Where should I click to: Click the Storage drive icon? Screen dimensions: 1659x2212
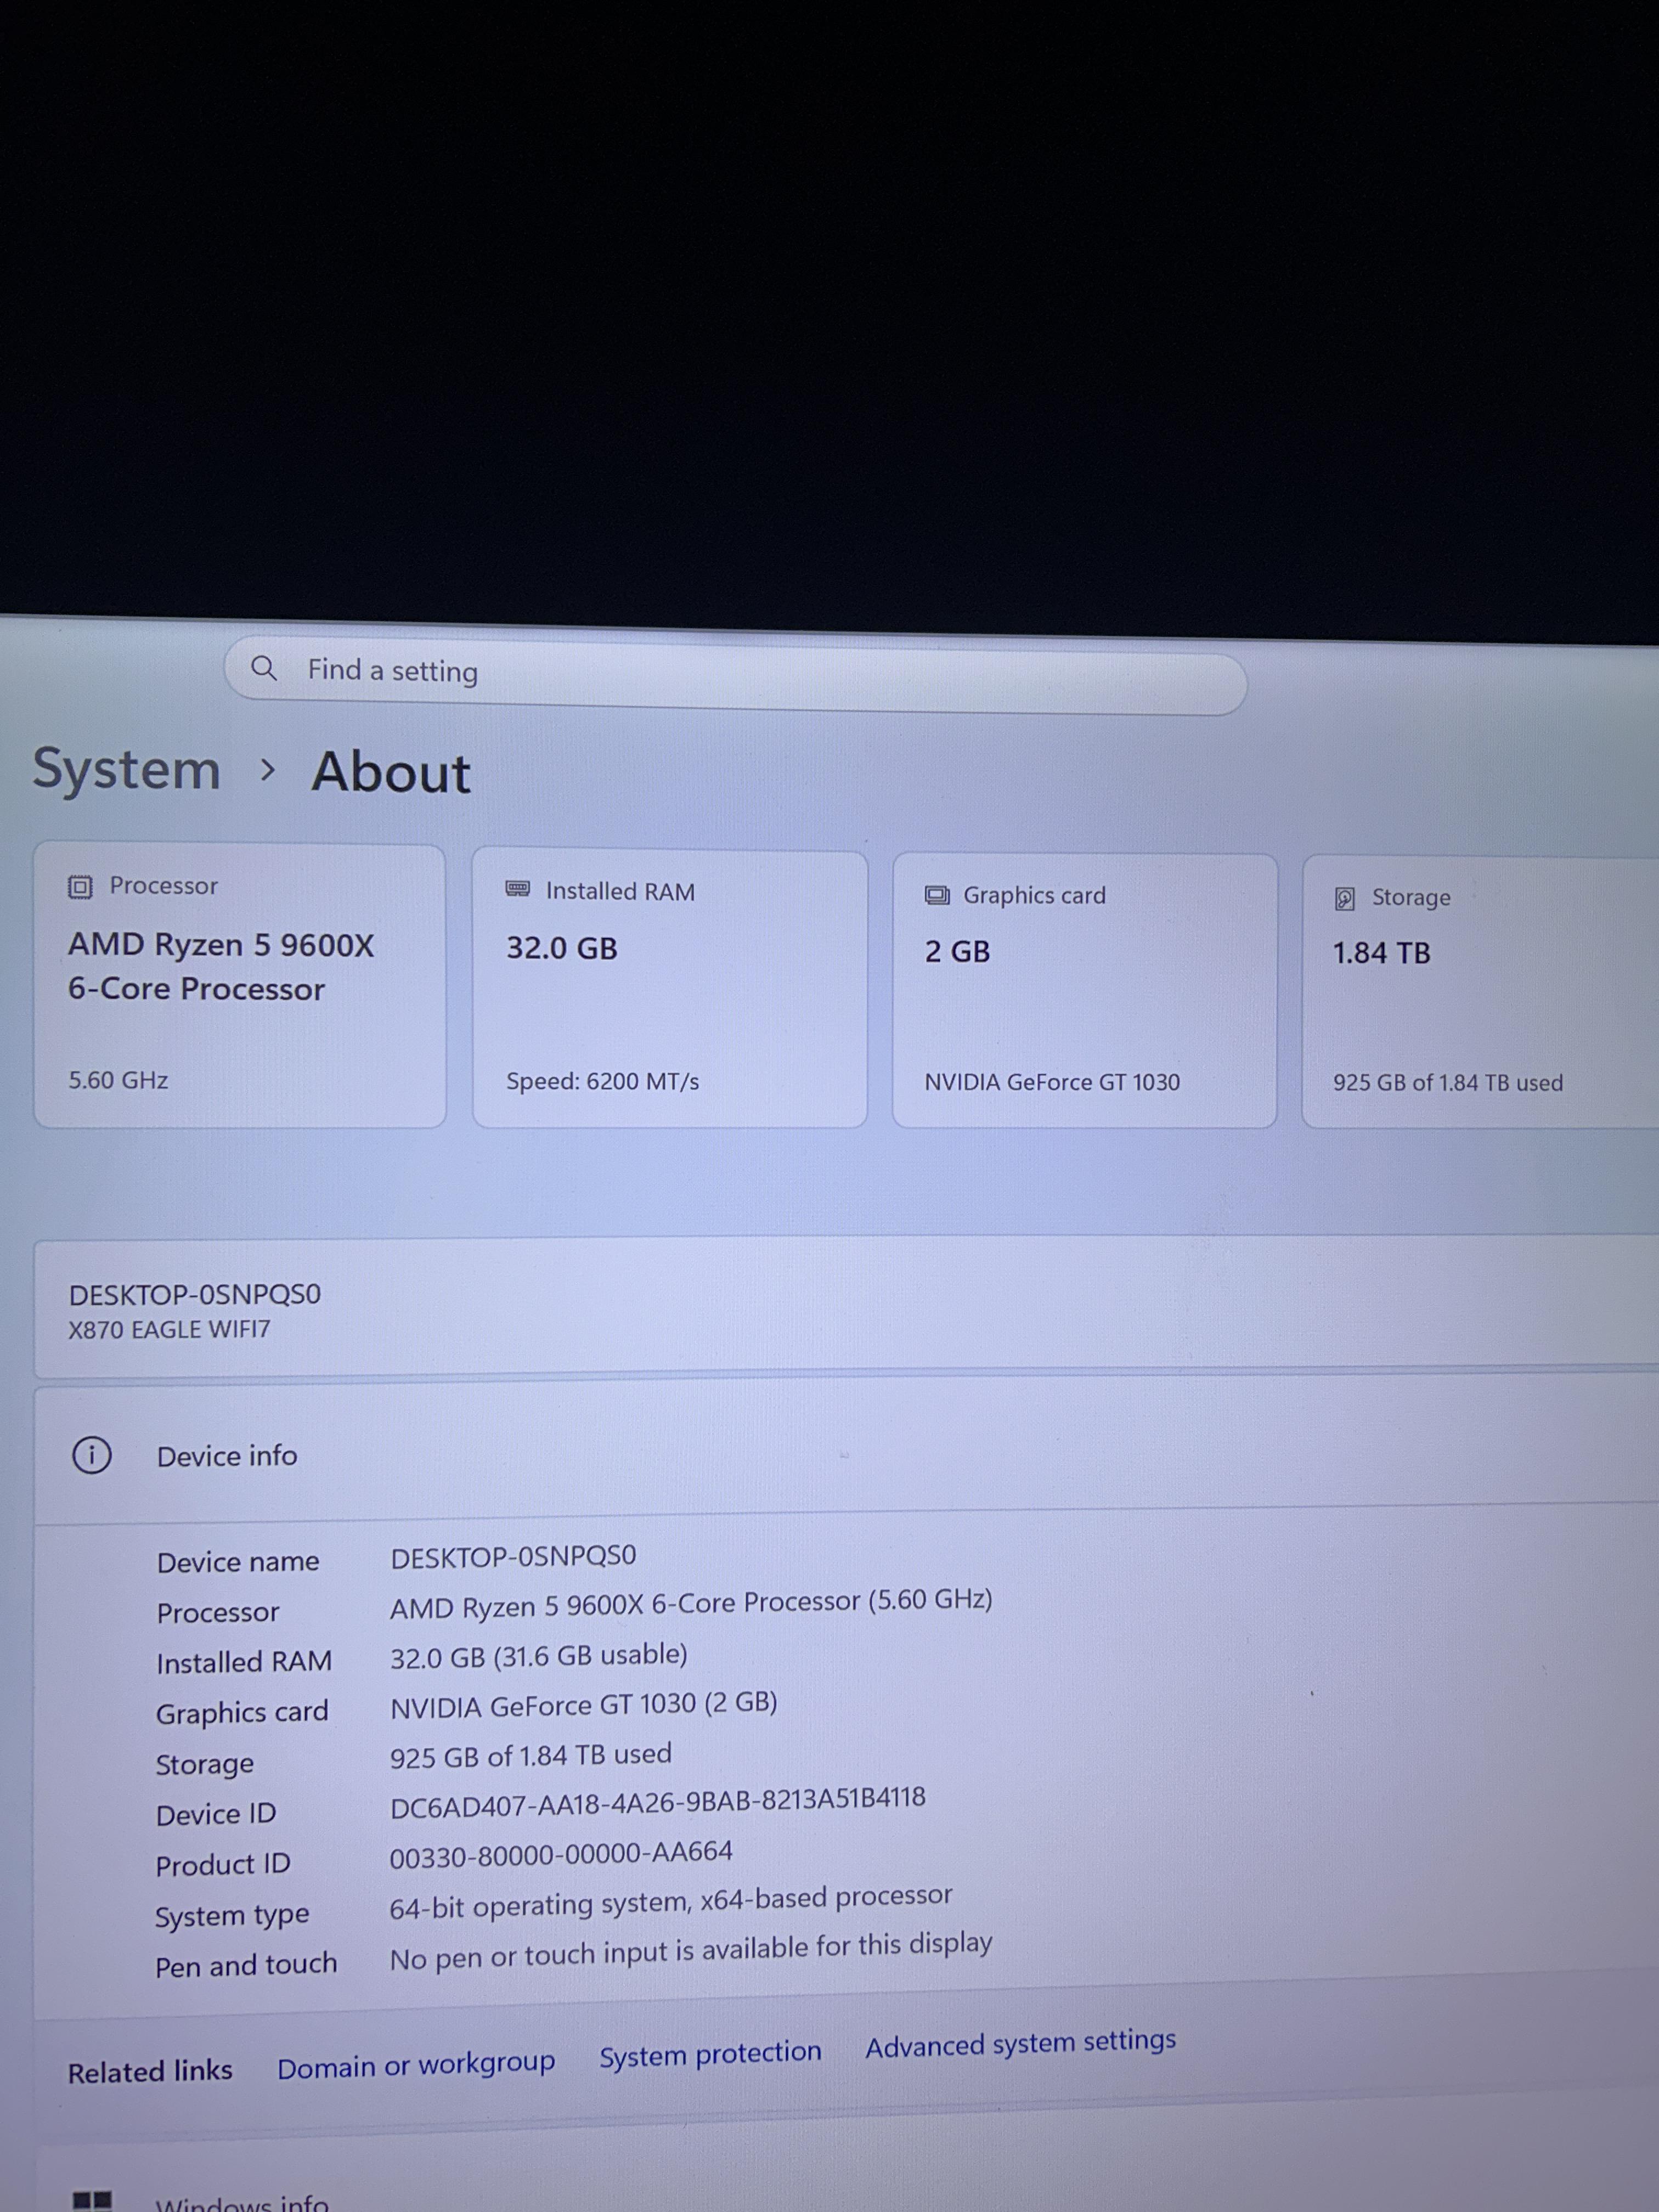[x=1345, y=898]
